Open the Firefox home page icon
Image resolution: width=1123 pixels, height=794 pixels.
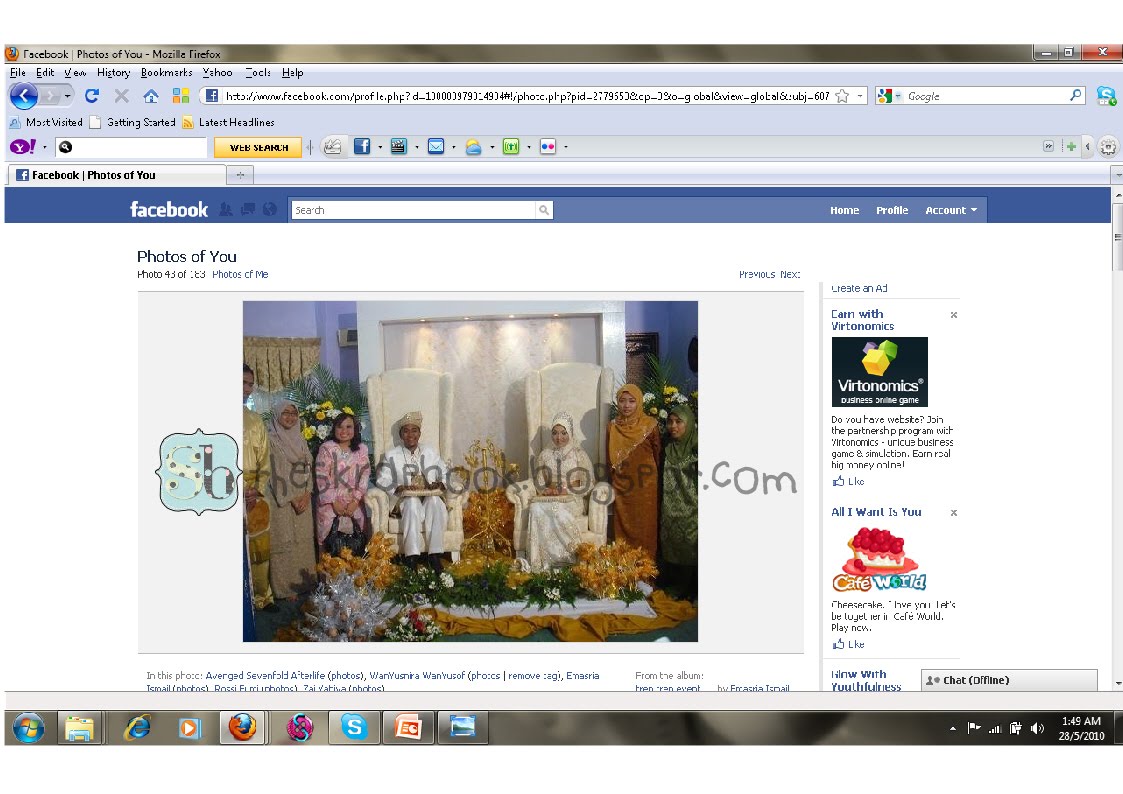pyautogui.click(x=150, y=96)
